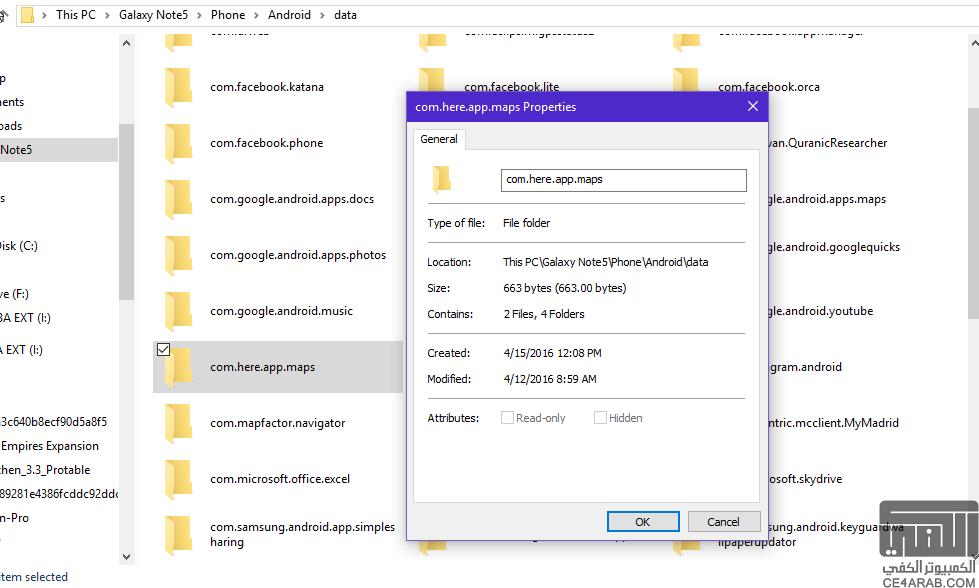Image resolution: width=979 pixels, height=588 pixels.
Task: Click the com.facebook.lite folder name
Action: pyautogui.click(x=512, y=87)
